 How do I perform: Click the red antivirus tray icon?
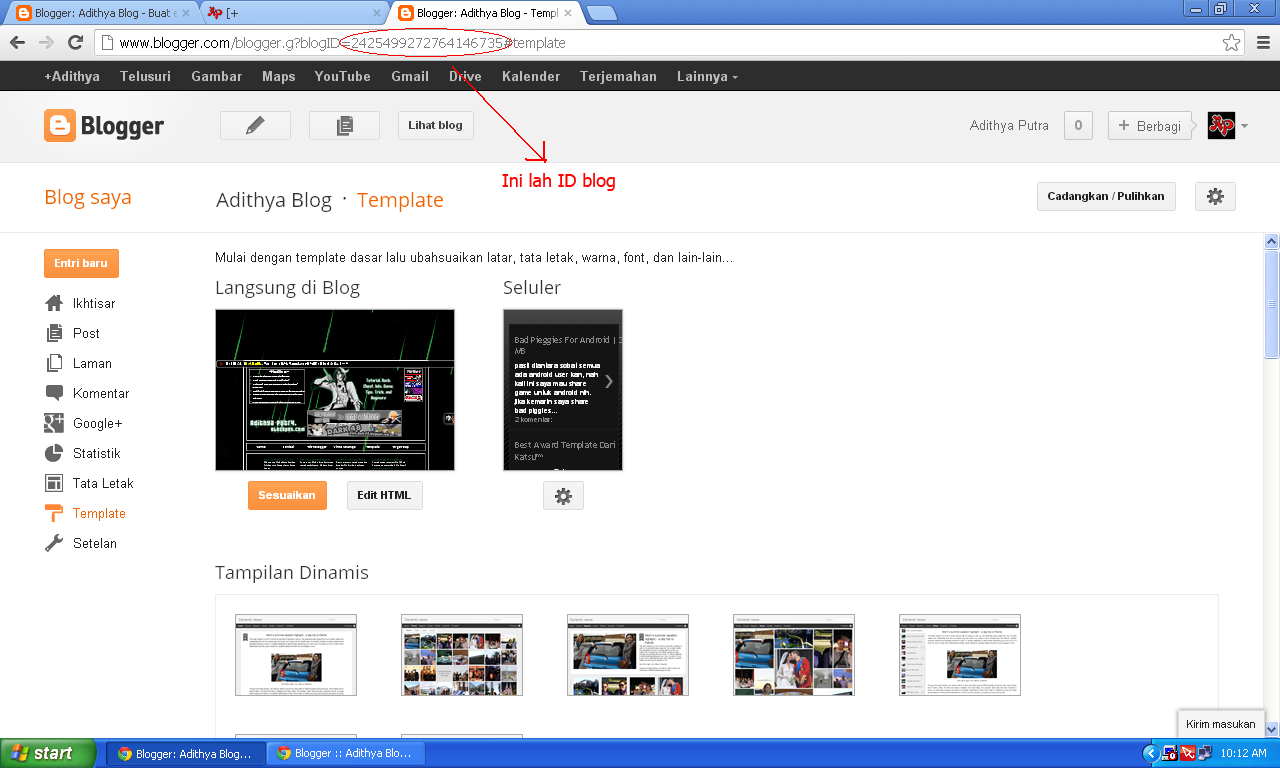click(x=1187, y=753)
